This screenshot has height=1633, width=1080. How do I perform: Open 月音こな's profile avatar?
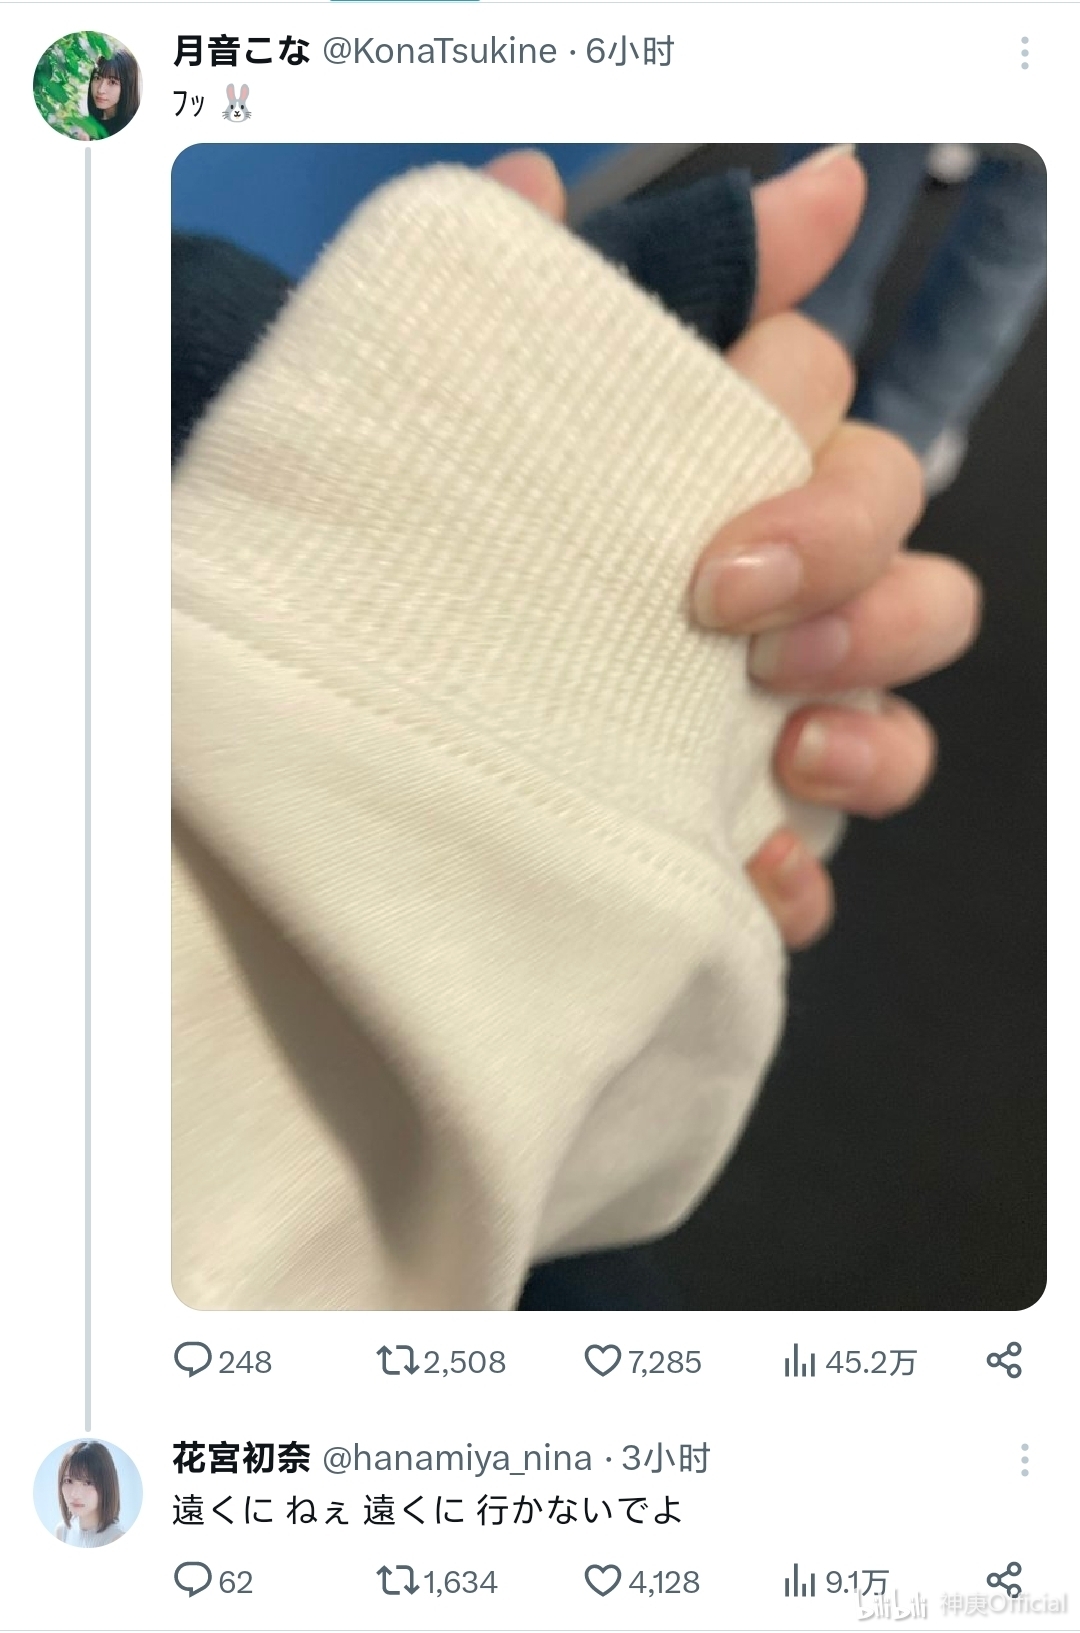click(x=88, y=85)
